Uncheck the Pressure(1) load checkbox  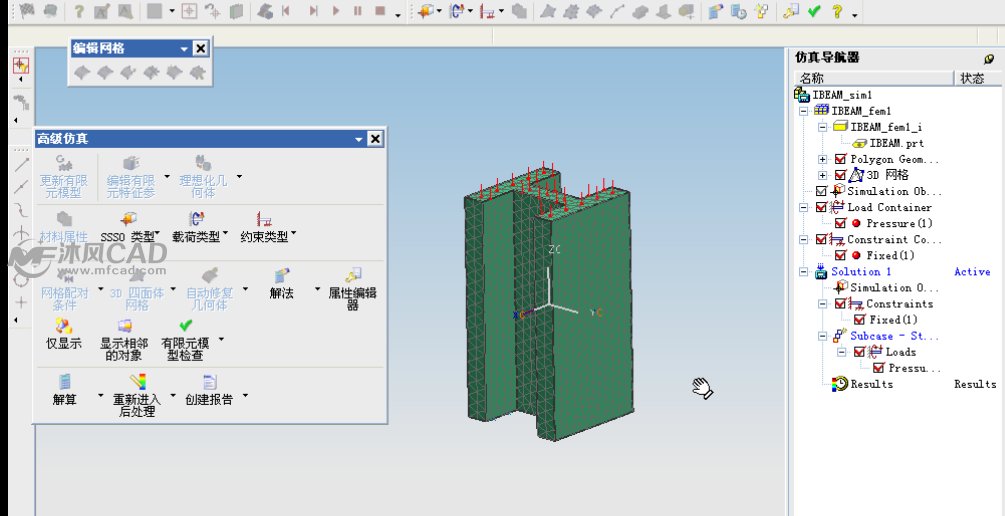[840, 224]
